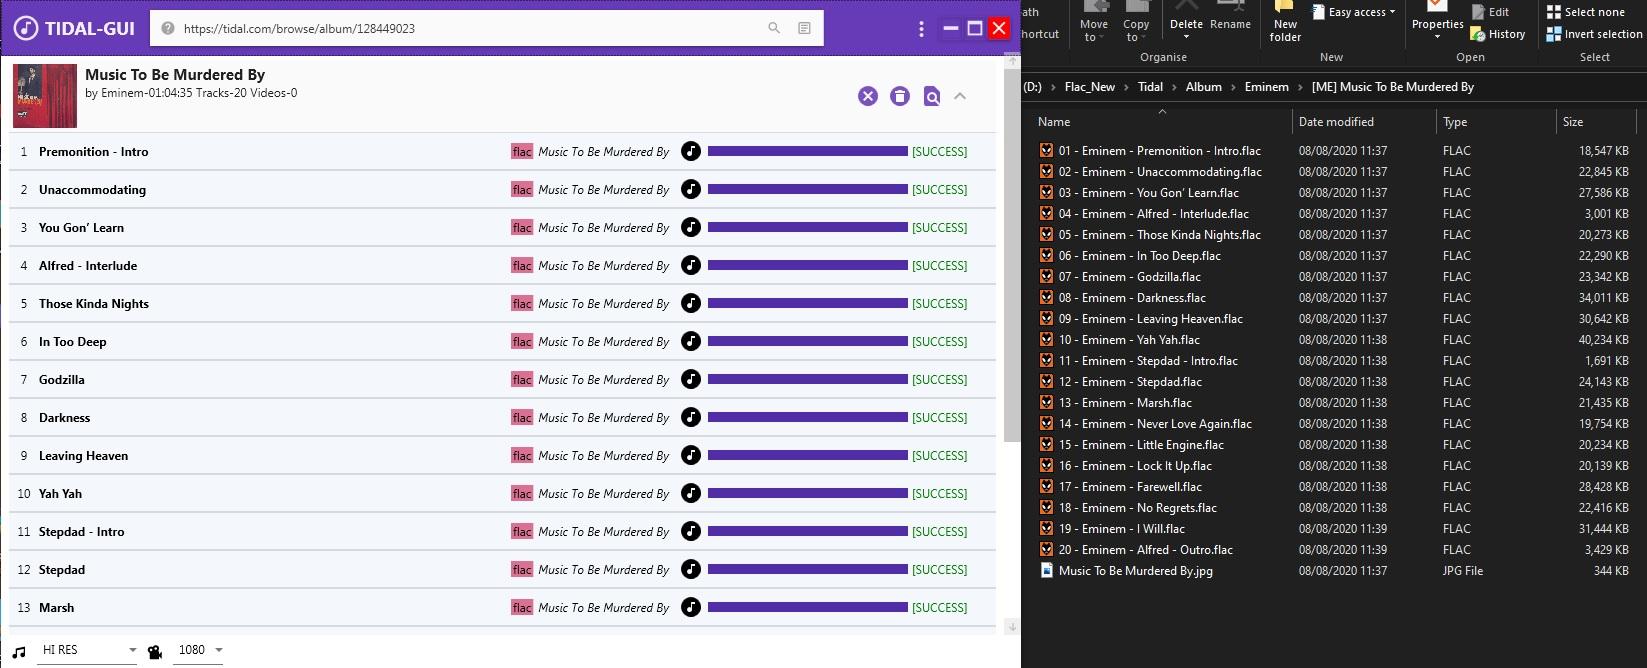Viewport: 1647px width, 668px height.
Task: Click the search magnifier in the URL bar
Action: pos(773,28)
